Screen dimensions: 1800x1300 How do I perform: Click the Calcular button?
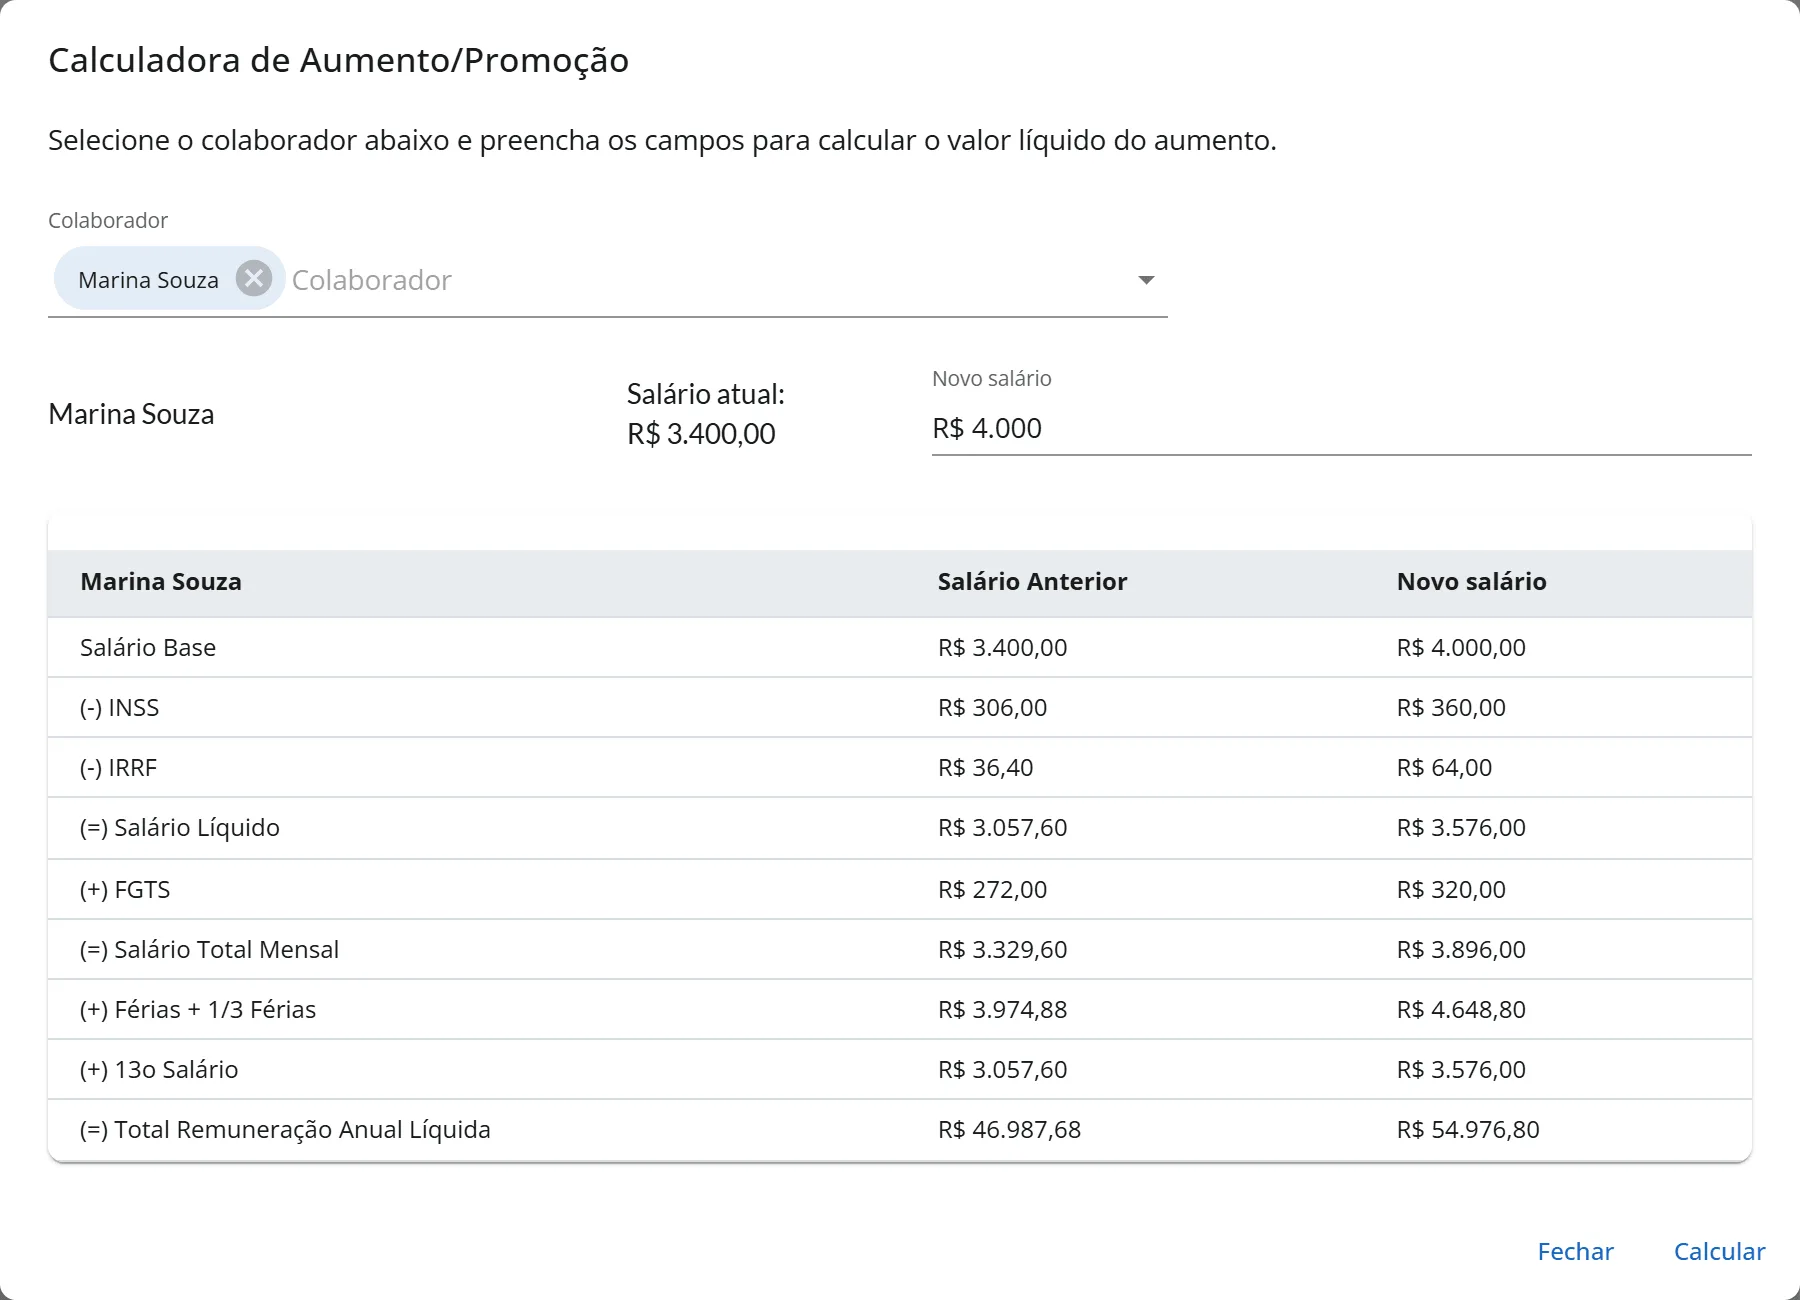click(x=1719, y=1251)
